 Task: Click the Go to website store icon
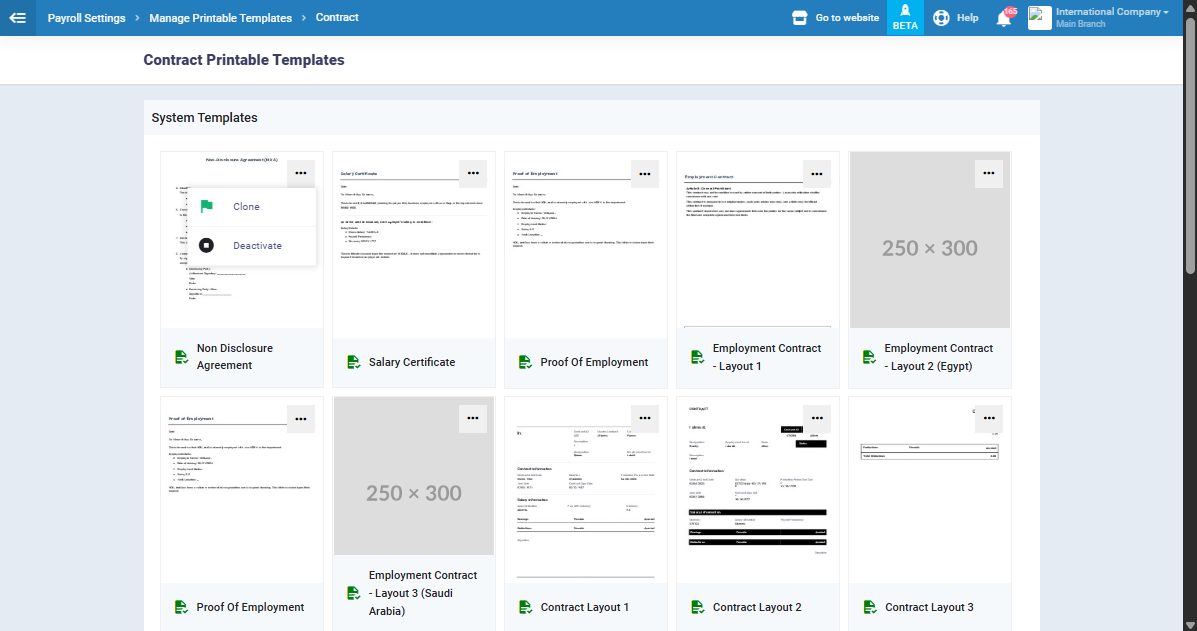[x=799, y=18]
